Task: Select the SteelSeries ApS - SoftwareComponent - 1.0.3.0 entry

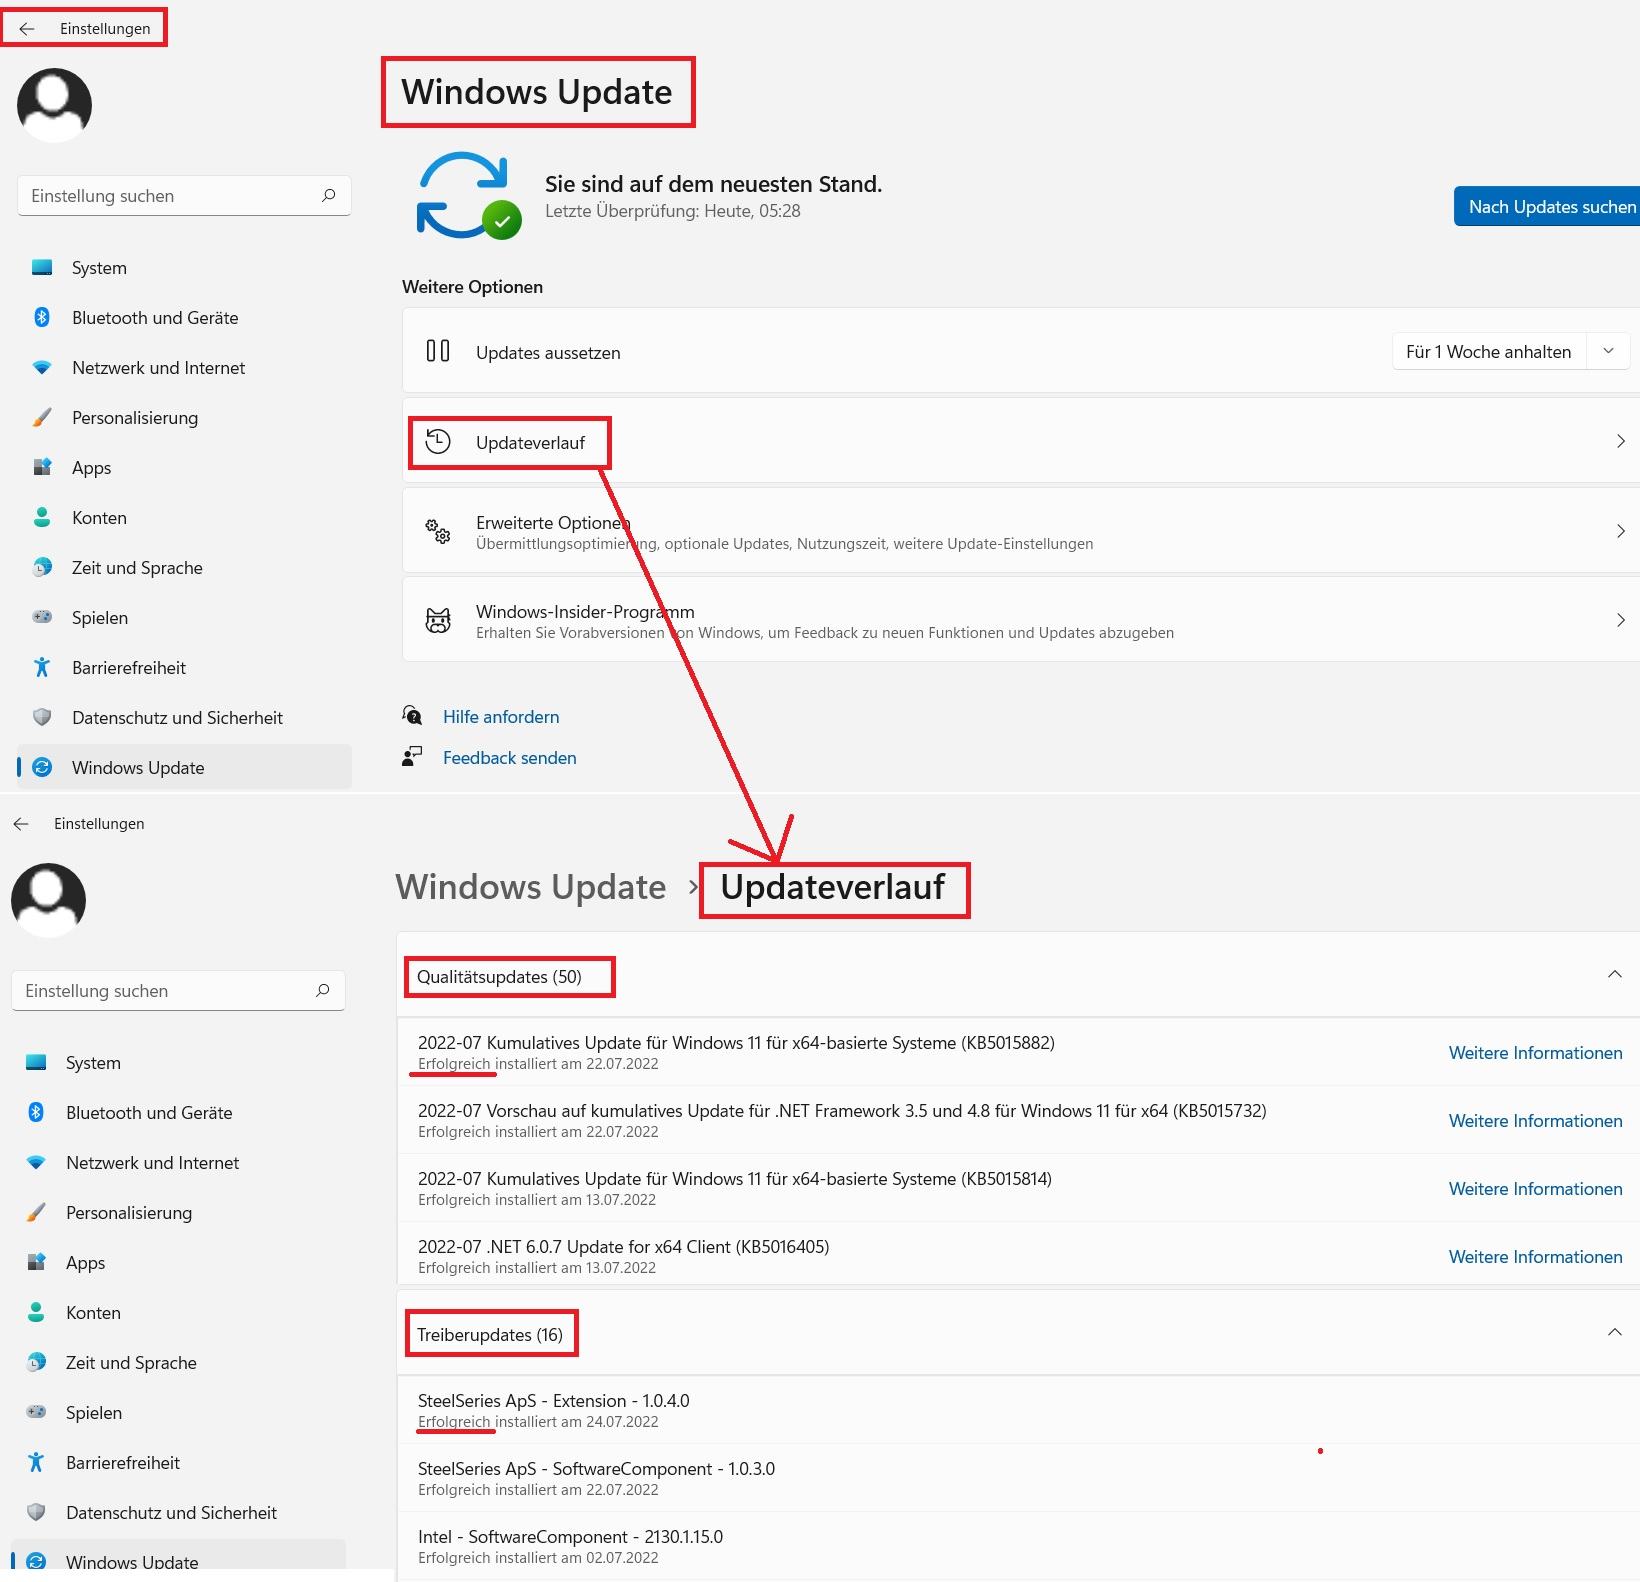Action: tap(1018, 1478)
